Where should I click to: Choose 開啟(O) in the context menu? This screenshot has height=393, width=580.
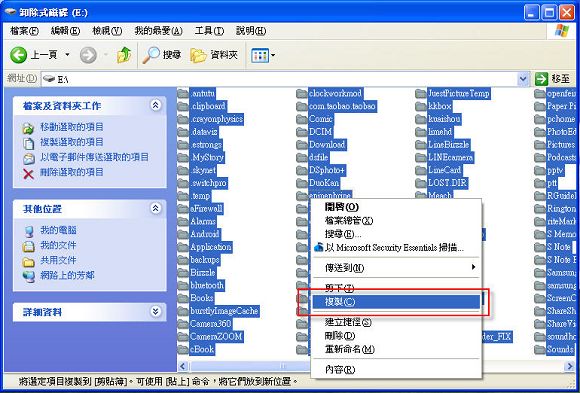pos(396,207)
